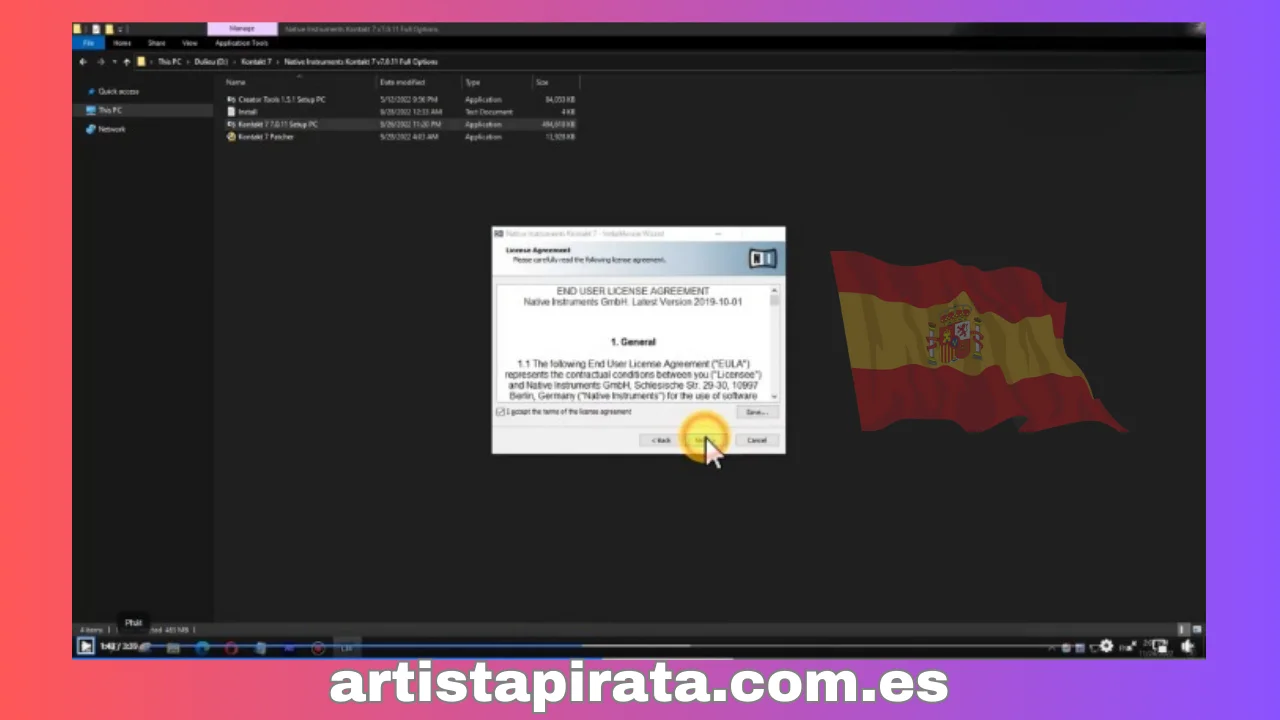
Task: Save the license agreement text
Action: pyautogui.click(x=757, y=412)
